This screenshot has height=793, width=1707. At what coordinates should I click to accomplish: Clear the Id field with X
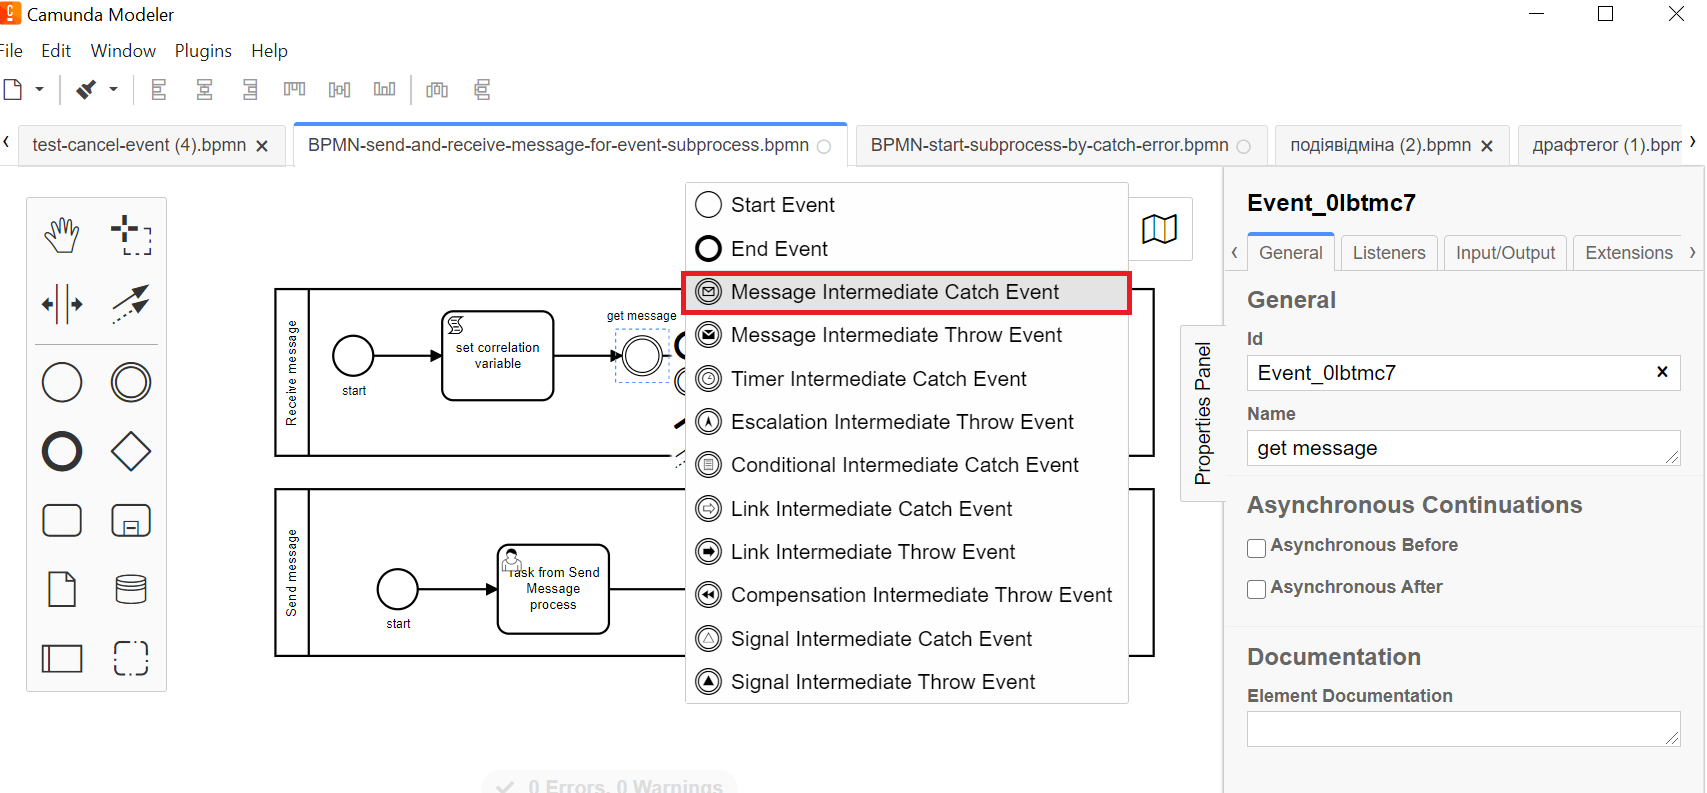(1662, 372)
